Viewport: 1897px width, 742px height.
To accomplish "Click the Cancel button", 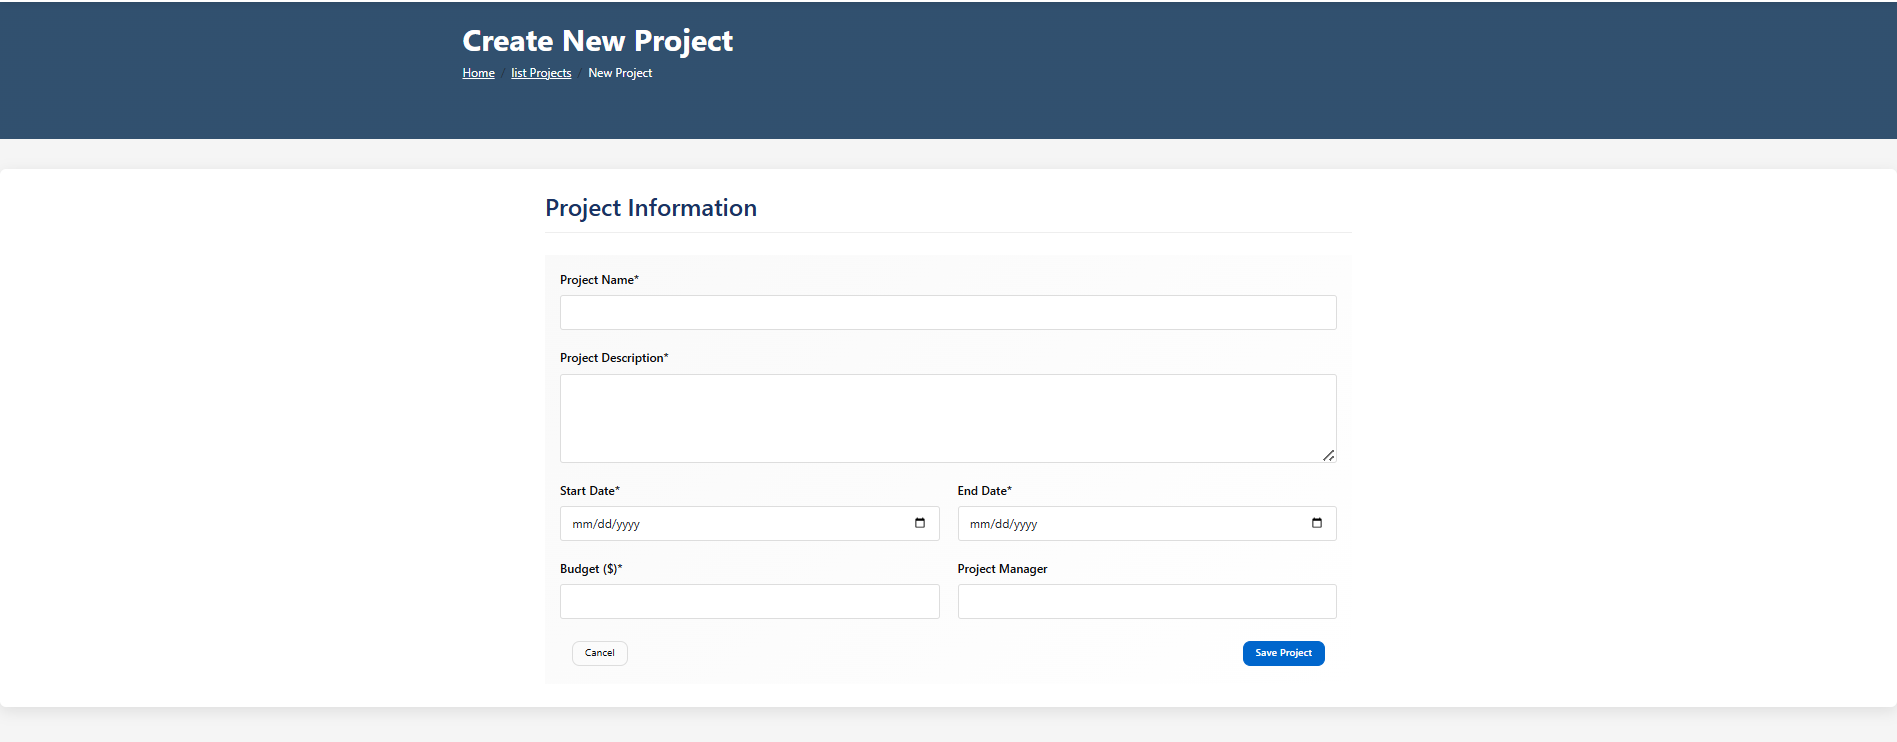I will (600, 653).
